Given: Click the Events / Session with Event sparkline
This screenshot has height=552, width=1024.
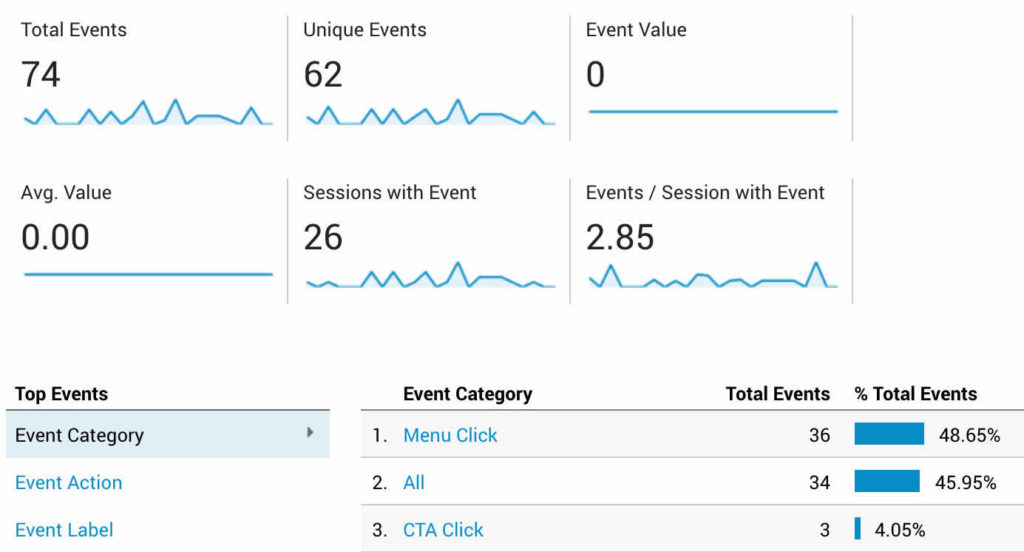Looking at the screenshot, I should [x=713, y=276].
